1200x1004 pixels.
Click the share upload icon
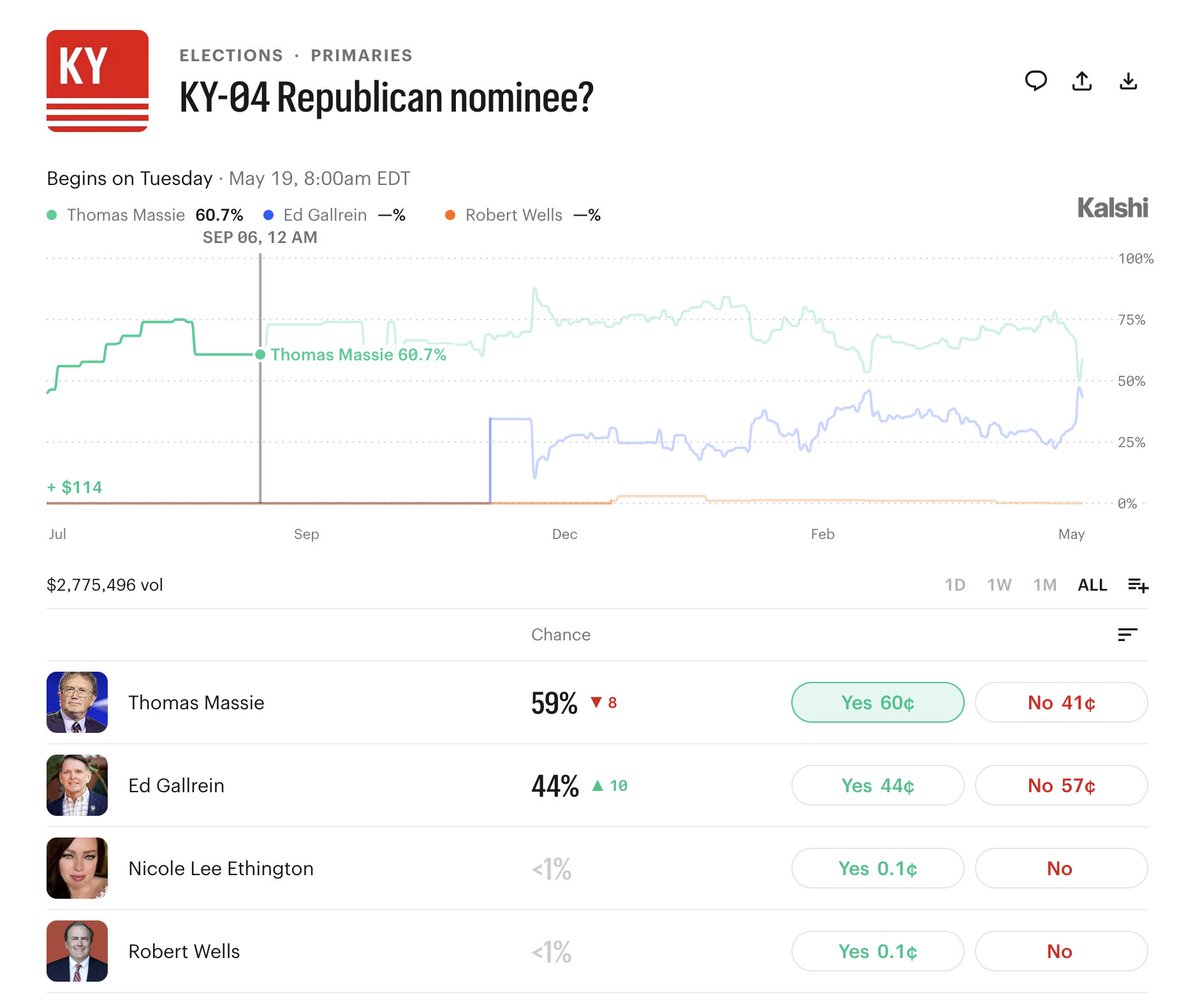1082,81
